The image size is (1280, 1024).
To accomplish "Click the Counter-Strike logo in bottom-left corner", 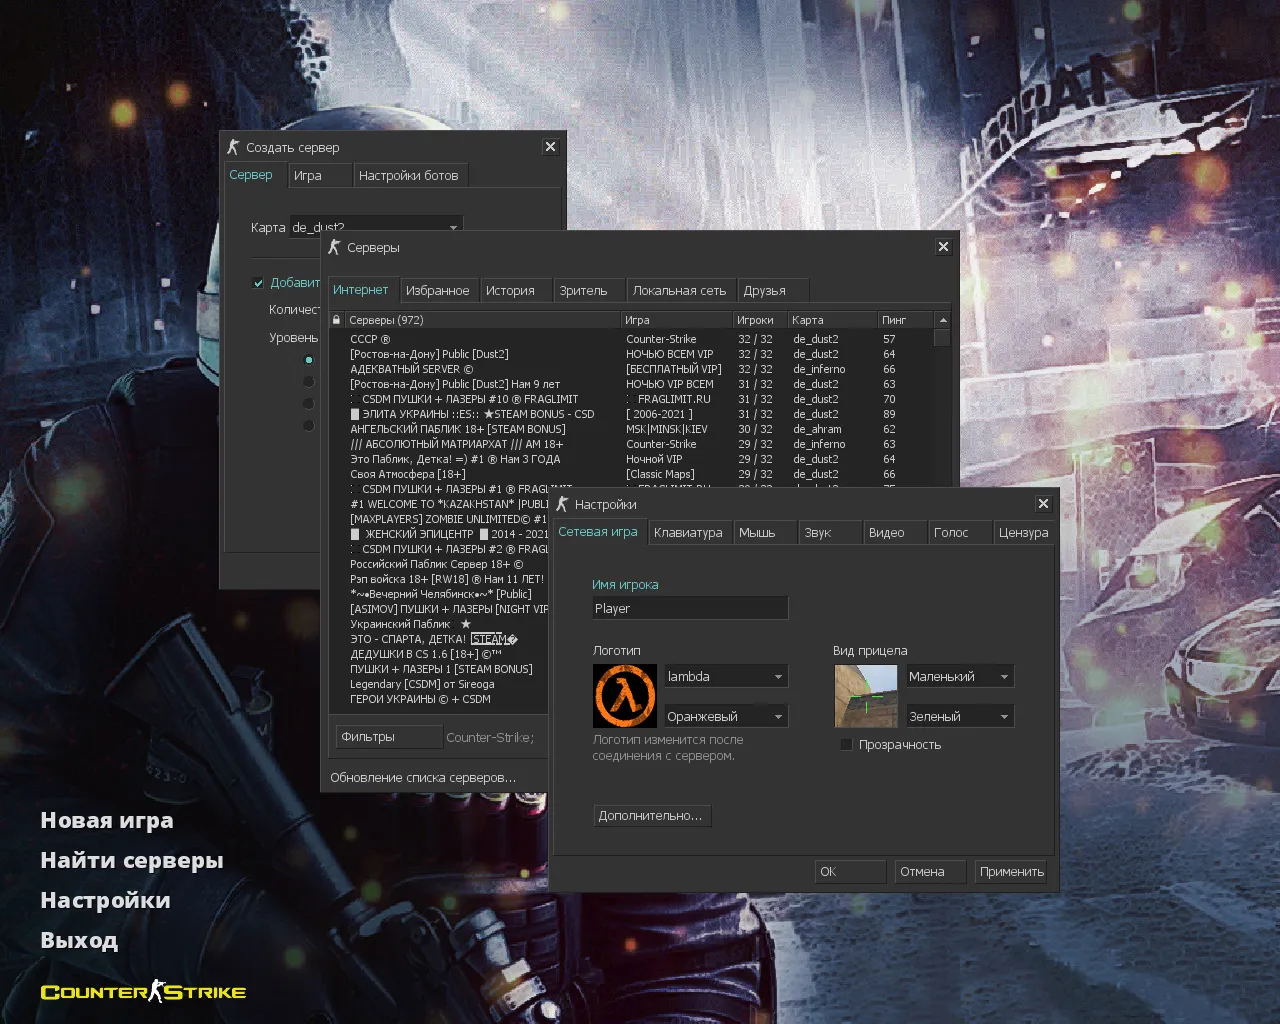I will click(142, 992).
